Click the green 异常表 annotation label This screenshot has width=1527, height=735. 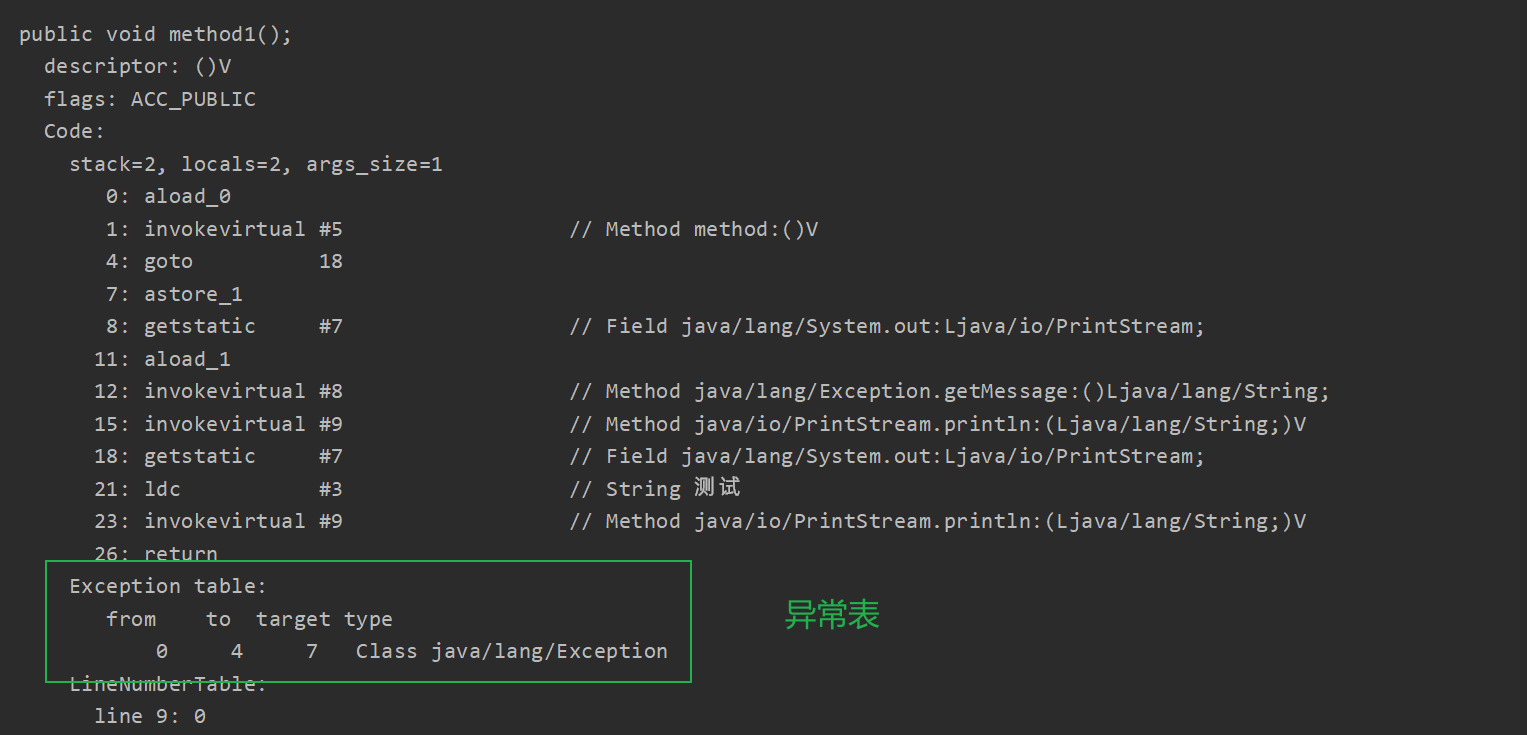[832, 615]
